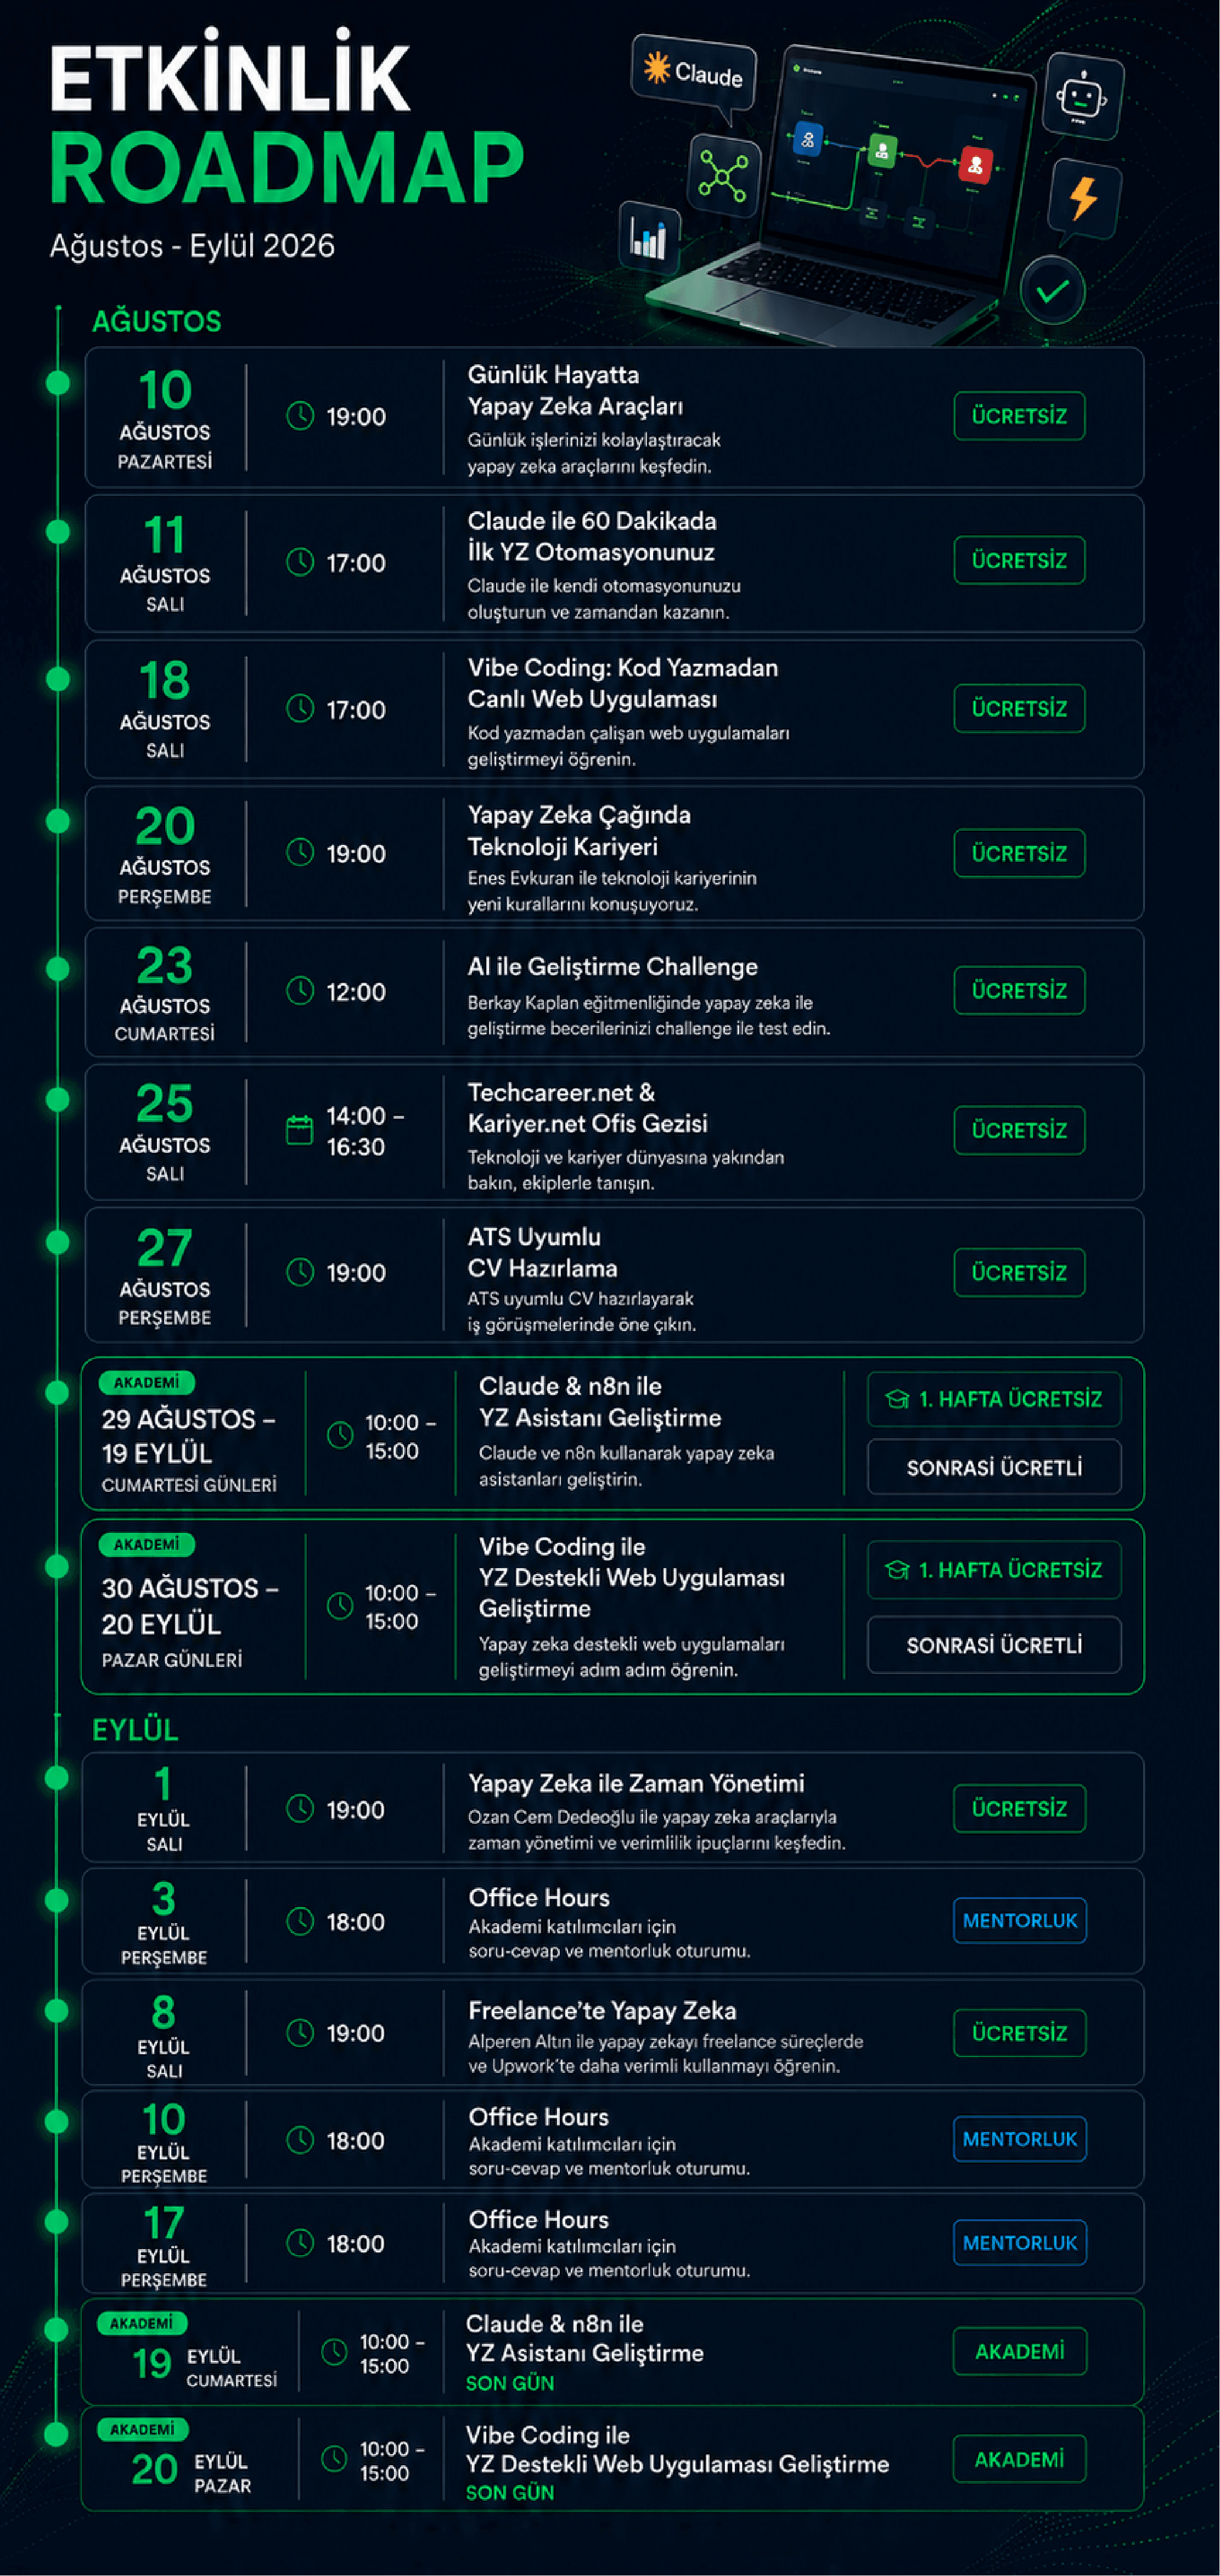Click the Claude speech bubble badge

click(x=693, y=72)
